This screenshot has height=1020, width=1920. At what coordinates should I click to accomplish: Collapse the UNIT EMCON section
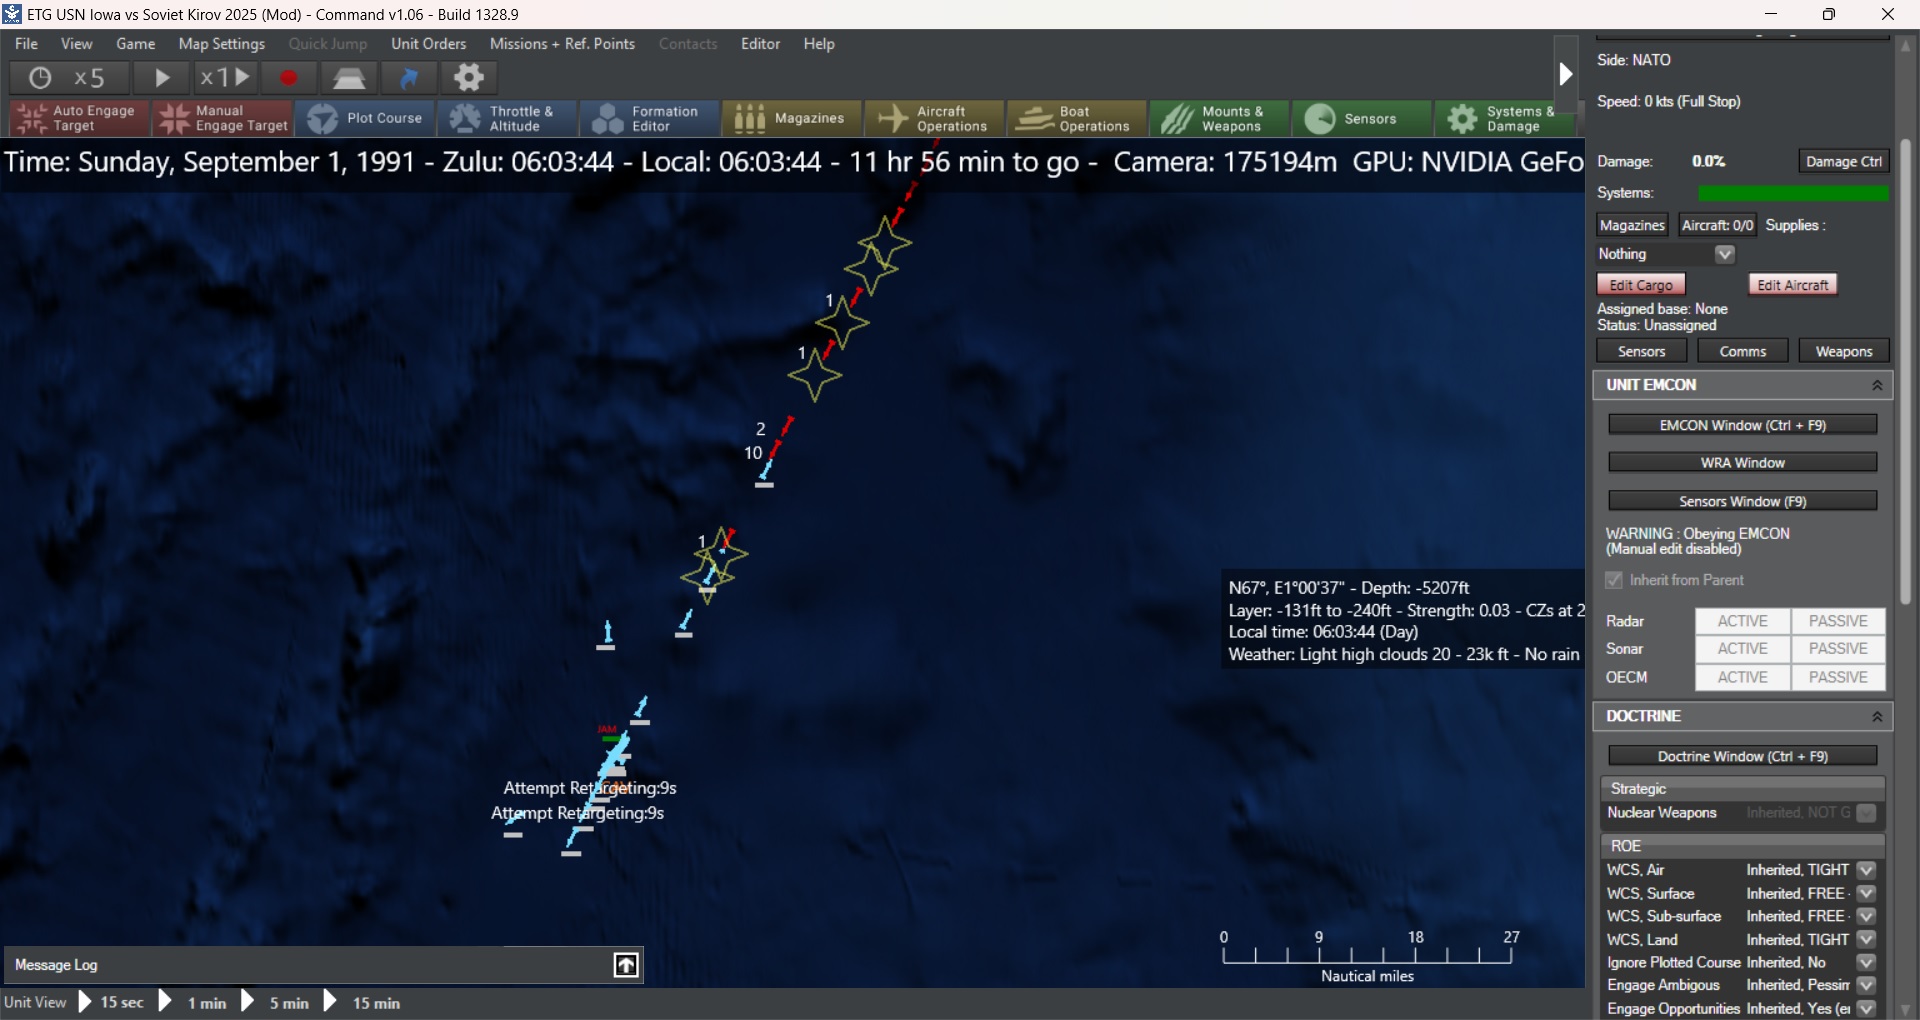click(1877, 385)
